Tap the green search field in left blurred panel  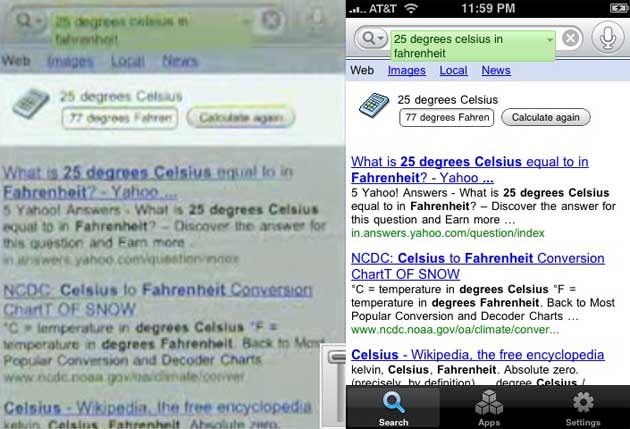(x=151, y=30)
